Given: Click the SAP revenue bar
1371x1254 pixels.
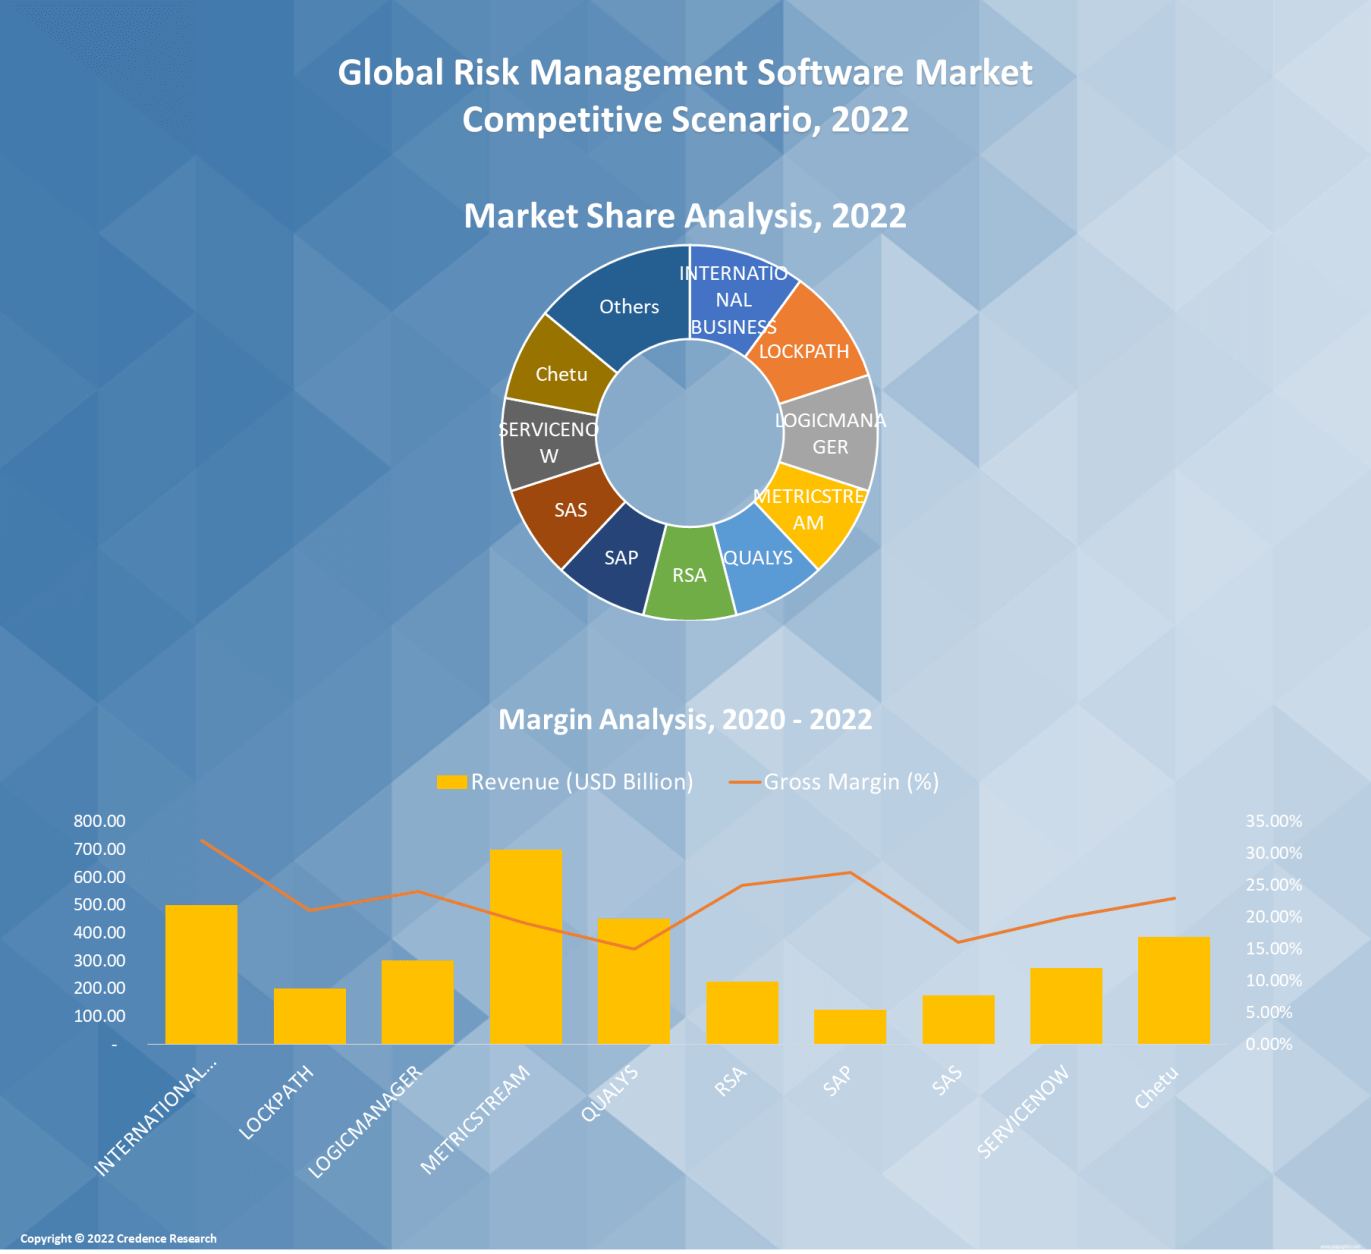Looking at the screenshot, I should coord(850,1027).
